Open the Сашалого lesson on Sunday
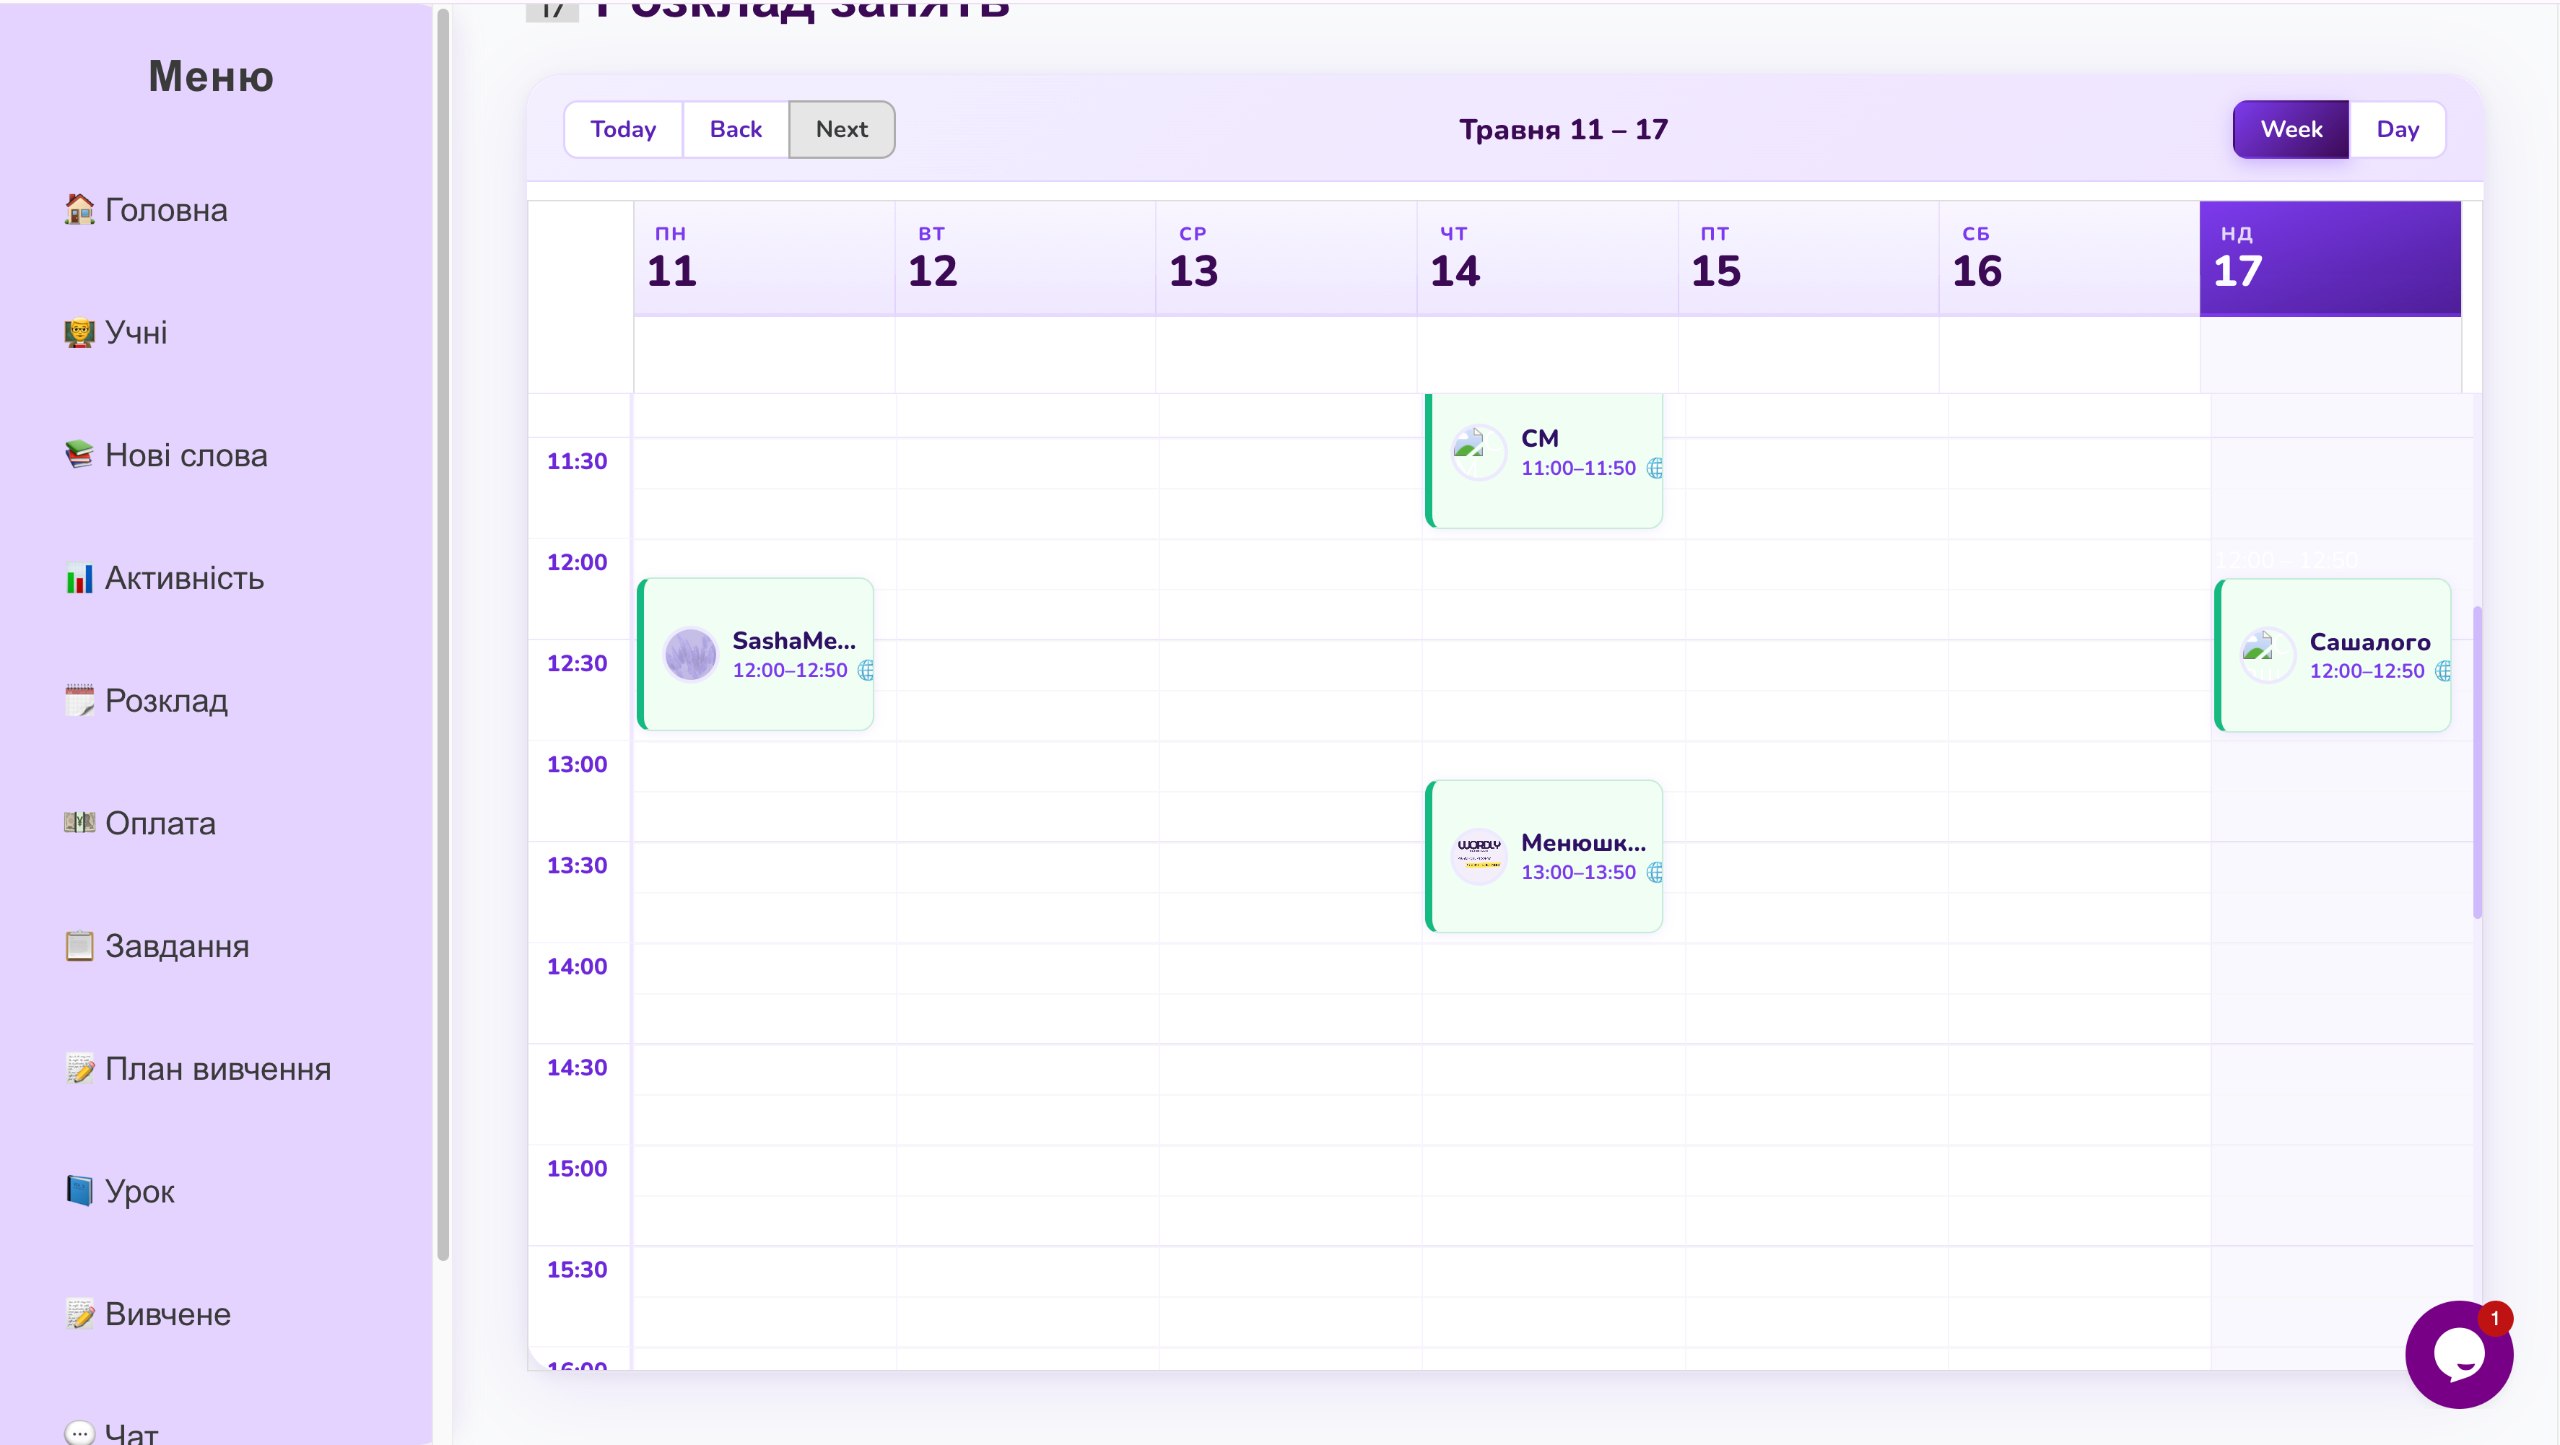Viewport: 2560px width, 1445px height. [2332, 655]
